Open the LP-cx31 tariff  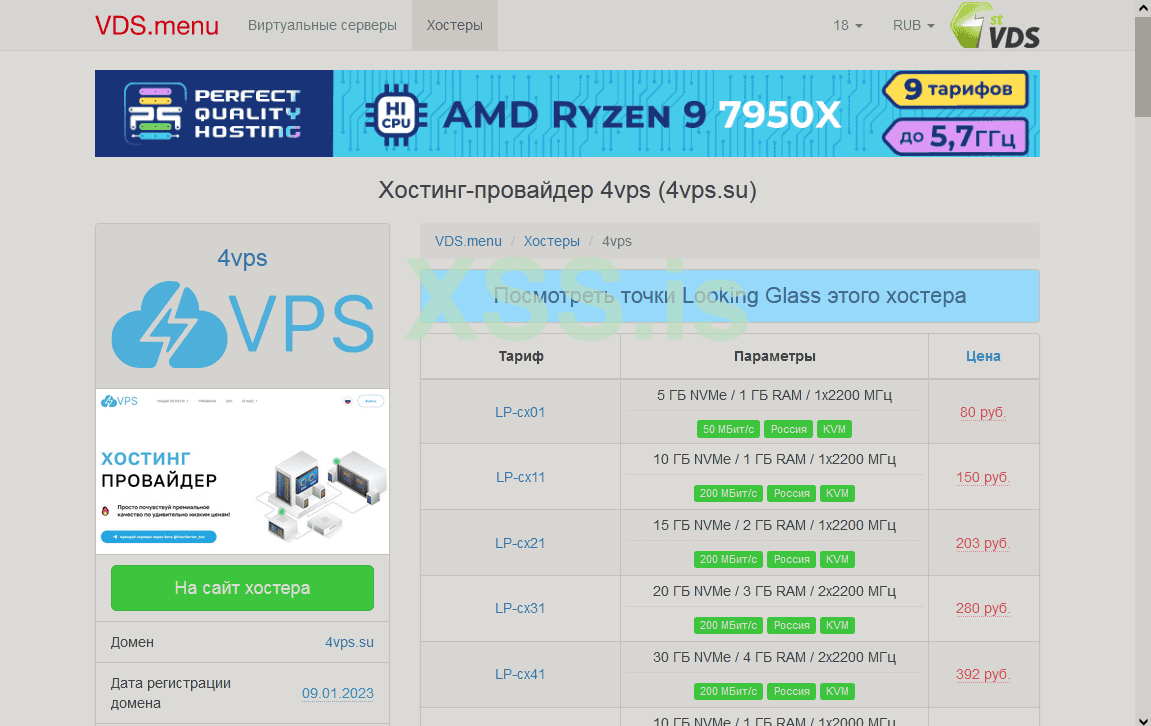[520, 608]
